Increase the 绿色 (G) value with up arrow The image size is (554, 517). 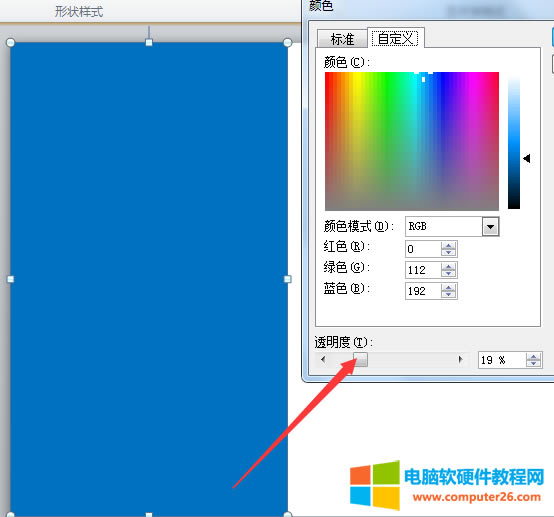coord(449,266)
